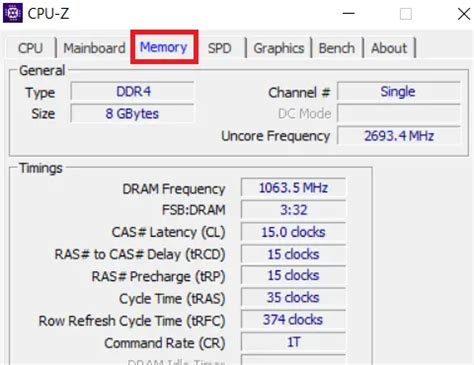Click the 2693.4 MHz uncore frequency value
The height and width of the screenshot is (365, 474).
[x=398, y=136]
